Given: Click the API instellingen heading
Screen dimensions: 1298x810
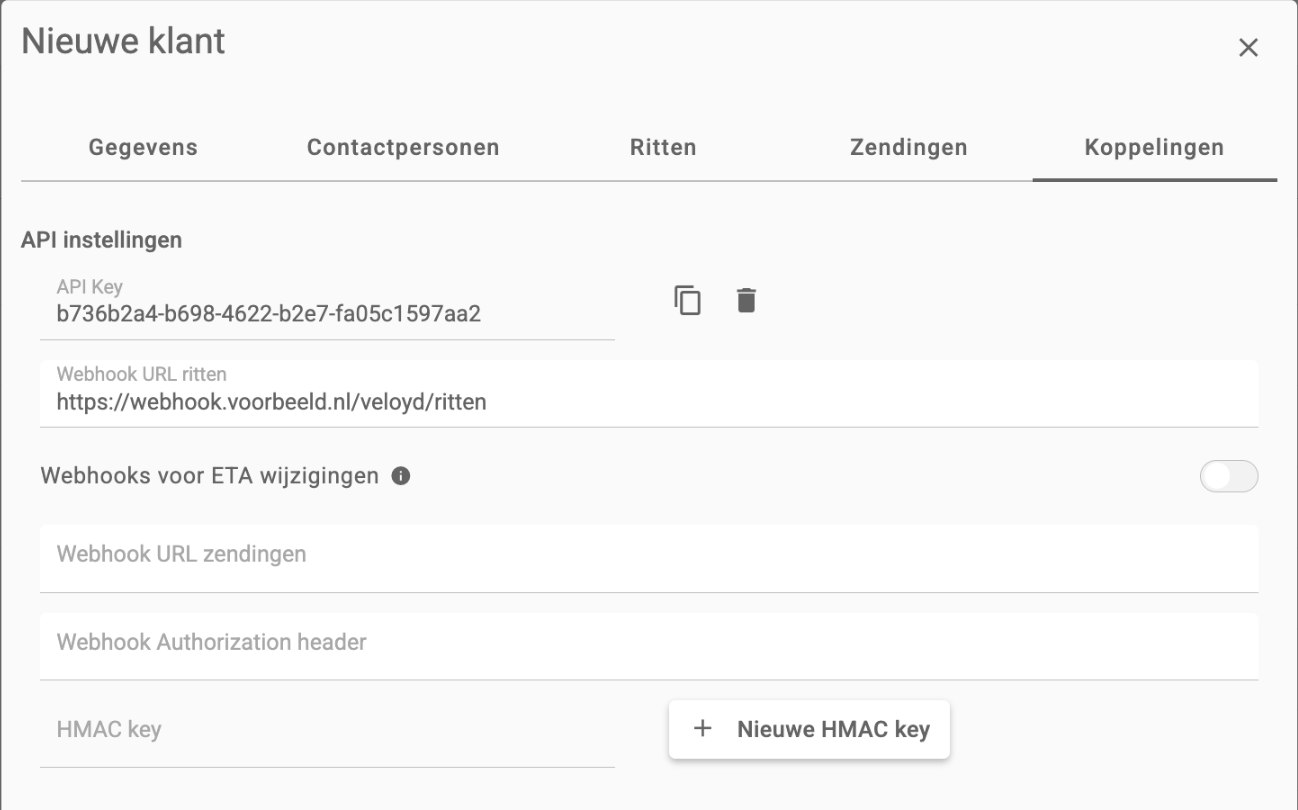Looking at the screenshot, I should (101, 240).
